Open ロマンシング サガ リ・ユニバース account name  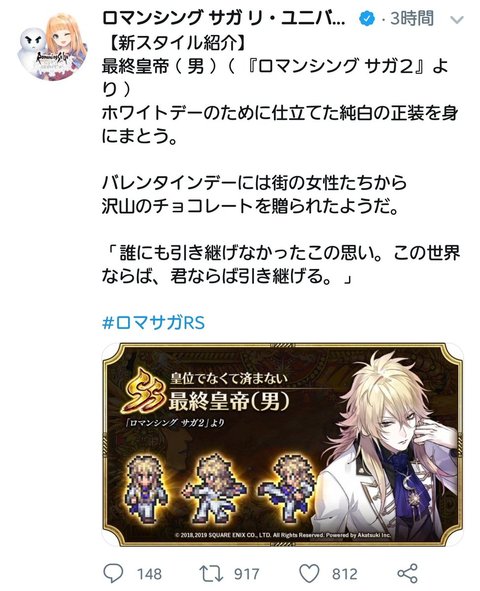pyautogui.click(x=224, y=18)
